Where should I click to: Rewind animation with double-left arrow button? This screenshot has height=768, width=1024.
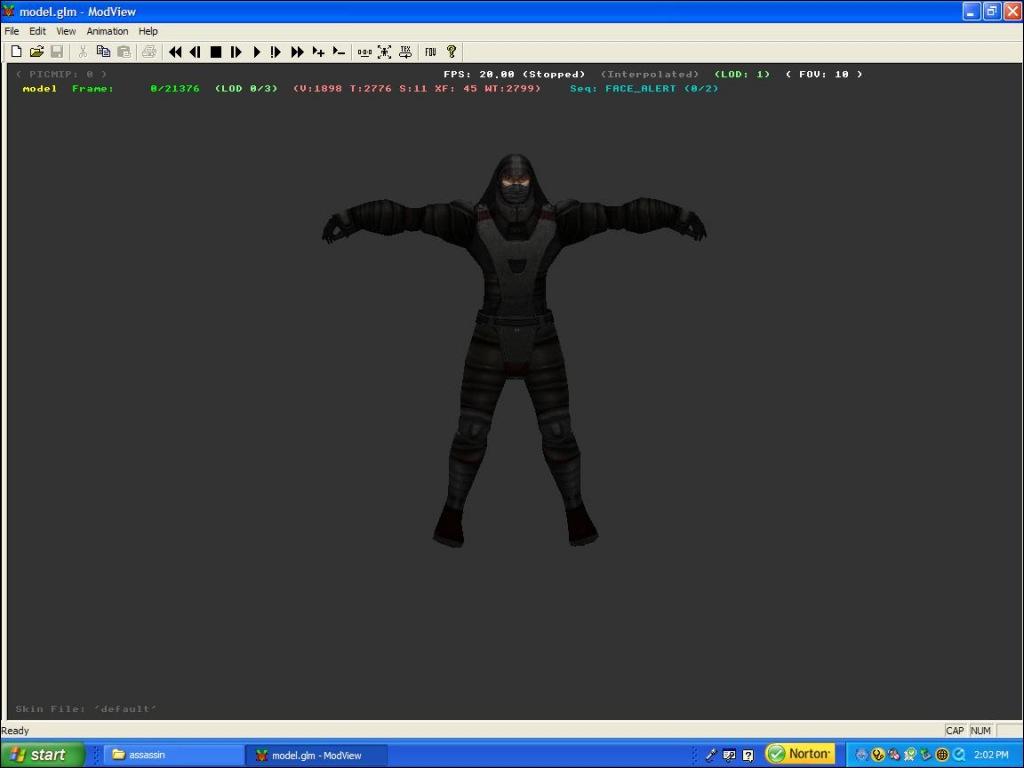click(x=175, y=52)
